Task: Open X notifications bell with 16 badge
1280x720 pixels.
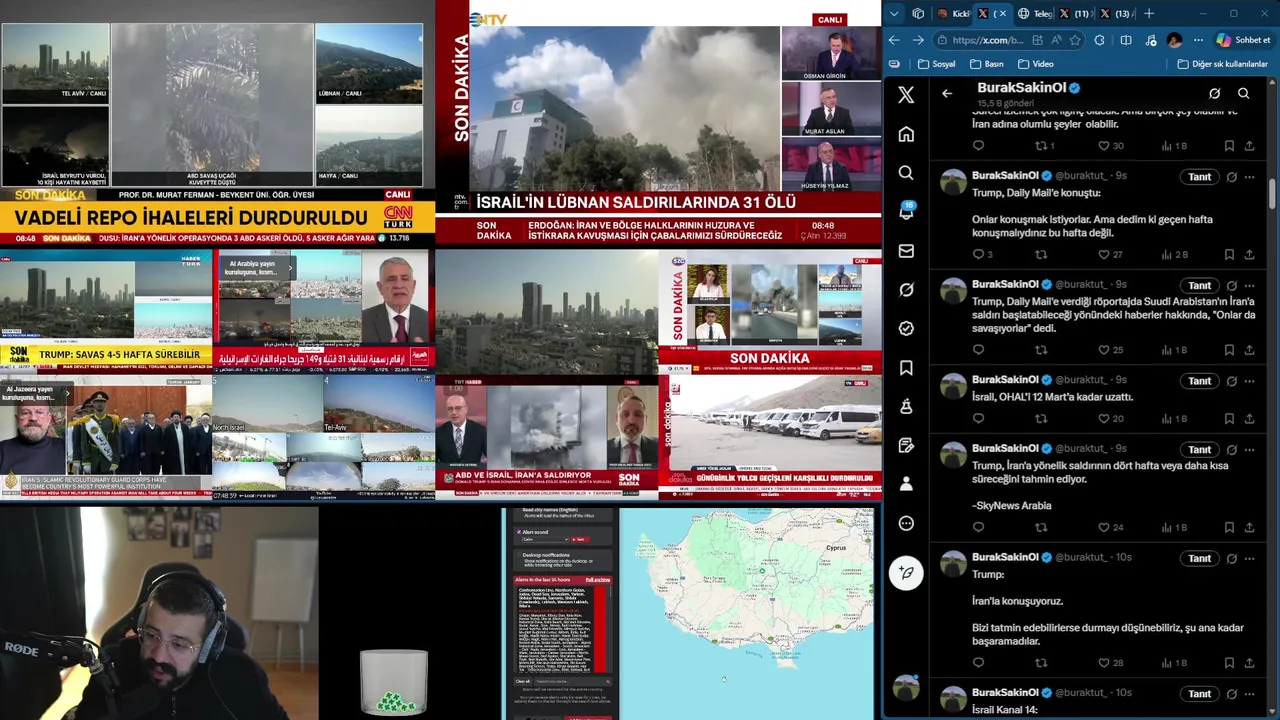Action: tap(906, 212)
